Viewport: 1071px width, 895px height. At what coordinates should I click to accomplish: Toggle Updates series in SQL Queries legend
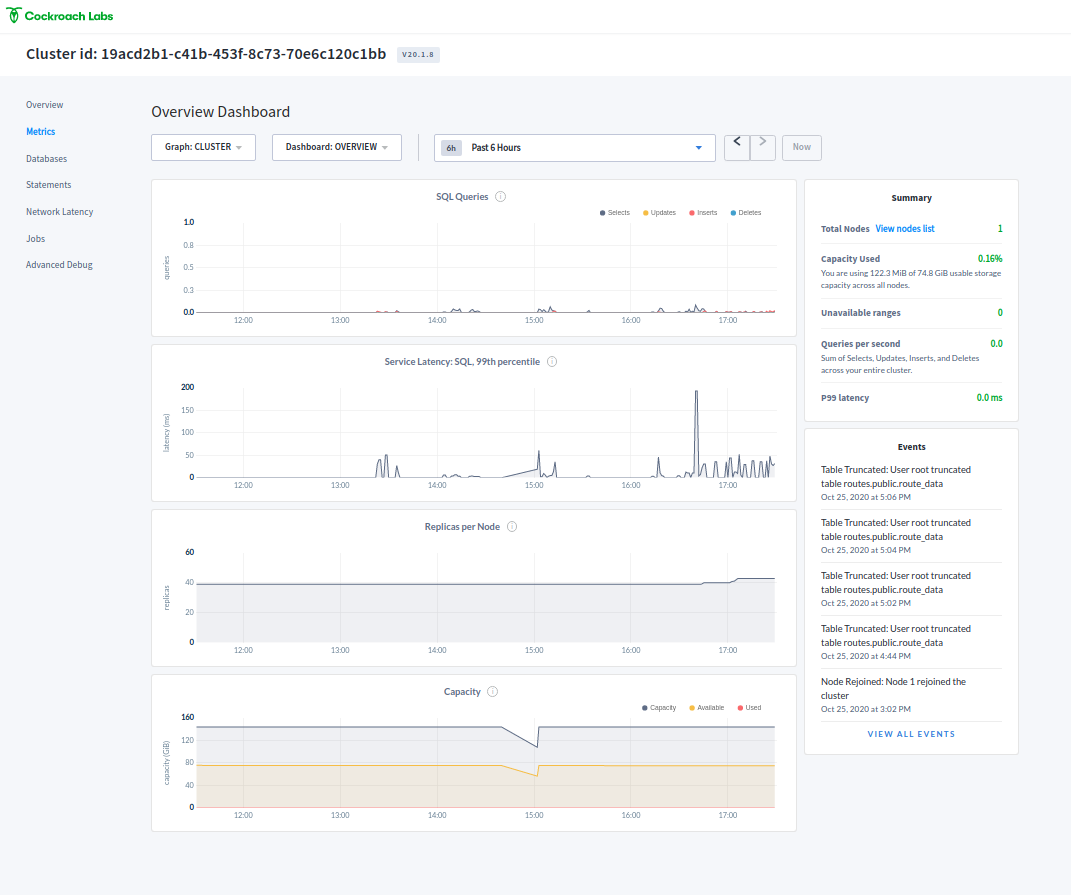pyautogui.click(x=659, y=212)
